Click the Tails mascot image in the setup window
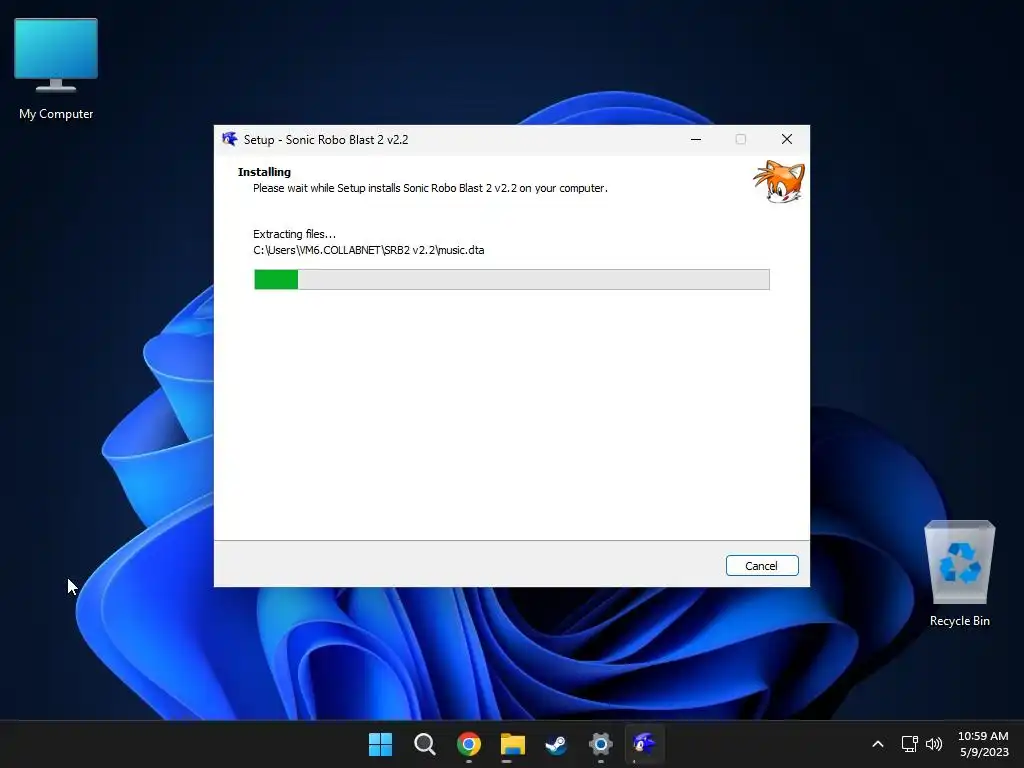 tap(778, 182)
